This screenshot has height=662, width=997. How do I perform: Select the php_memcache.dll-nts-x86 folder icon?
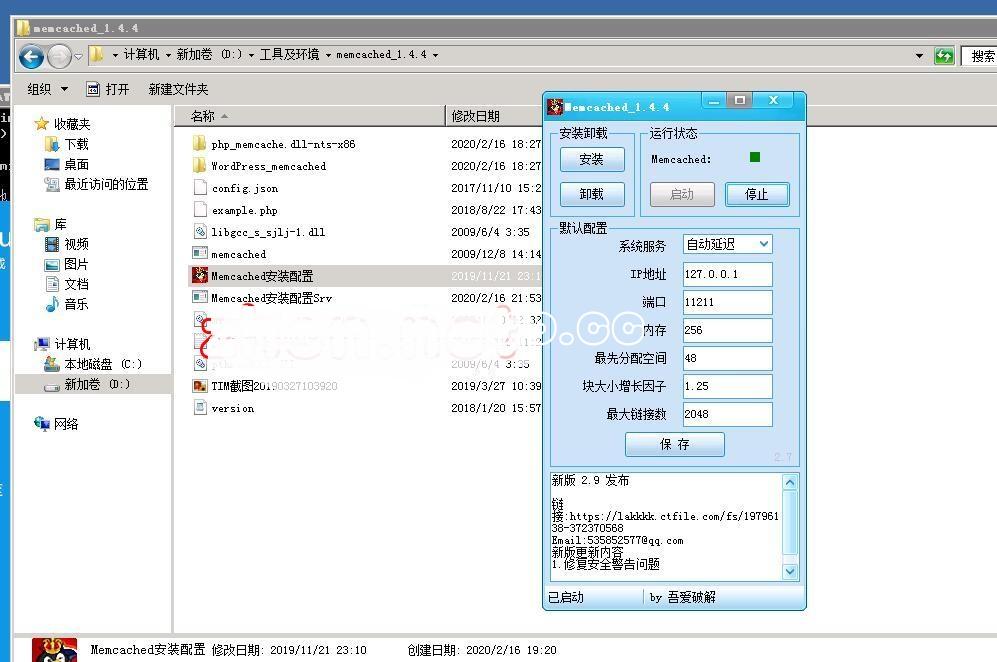coord(200,144)
